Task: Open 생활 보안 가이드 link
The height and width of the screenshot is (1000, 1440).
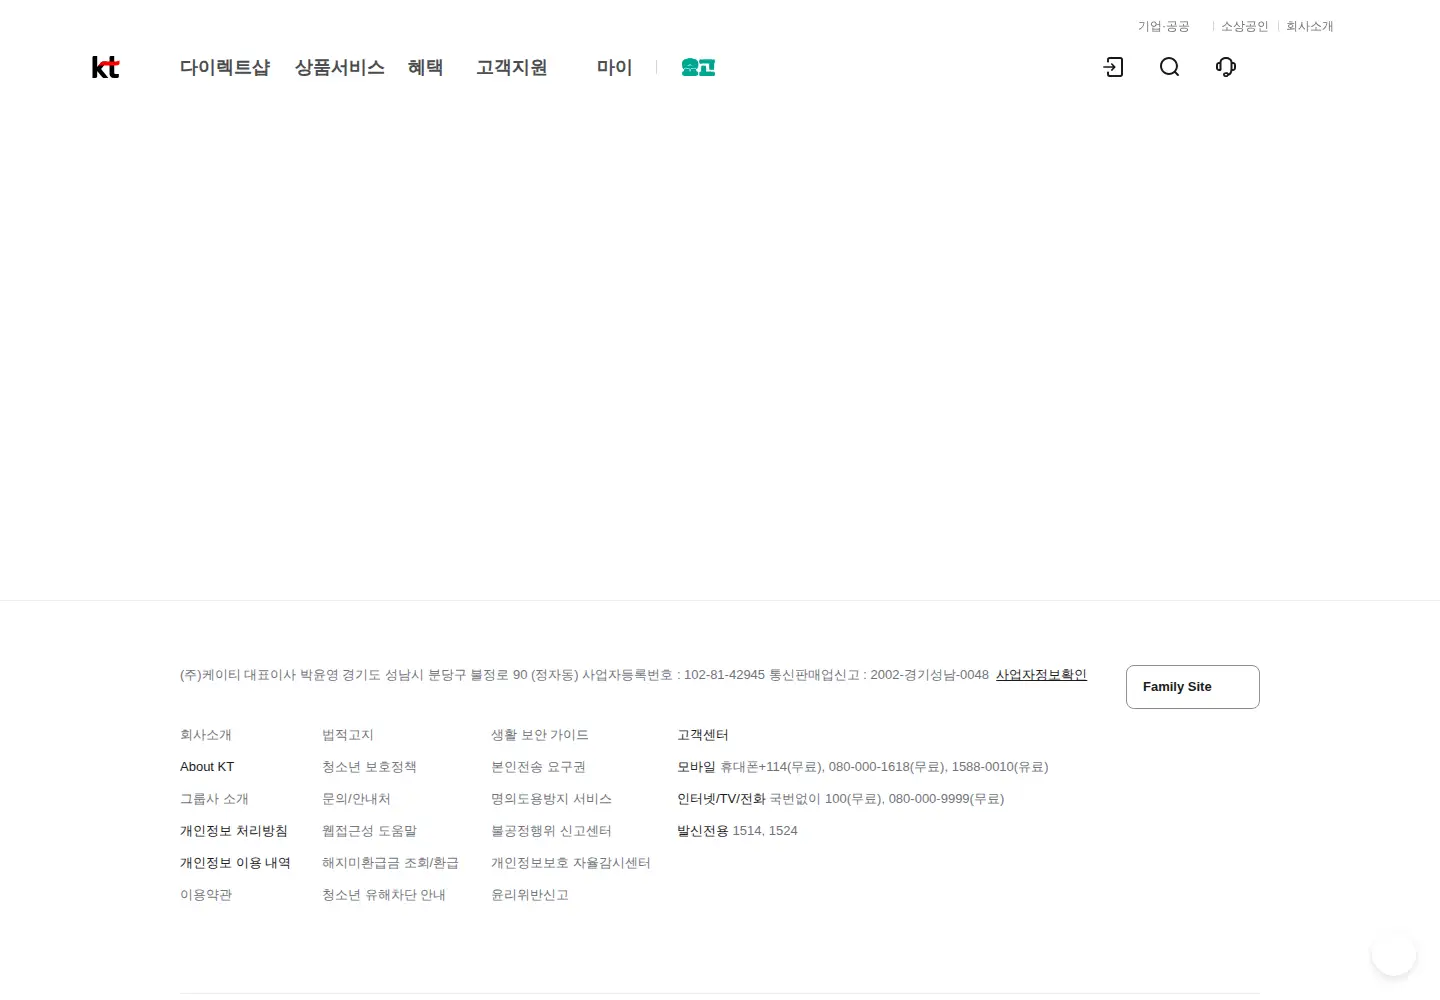Action: (540, 735)
